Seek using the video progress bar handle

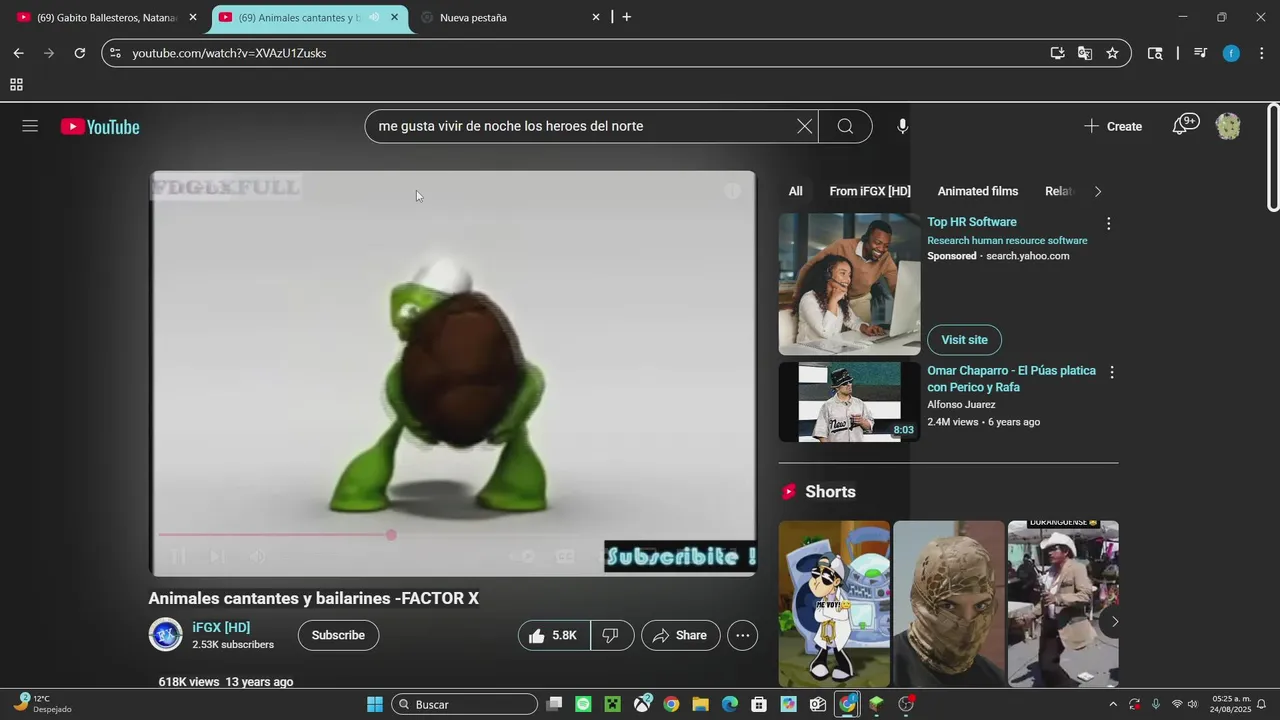[391, 535]
